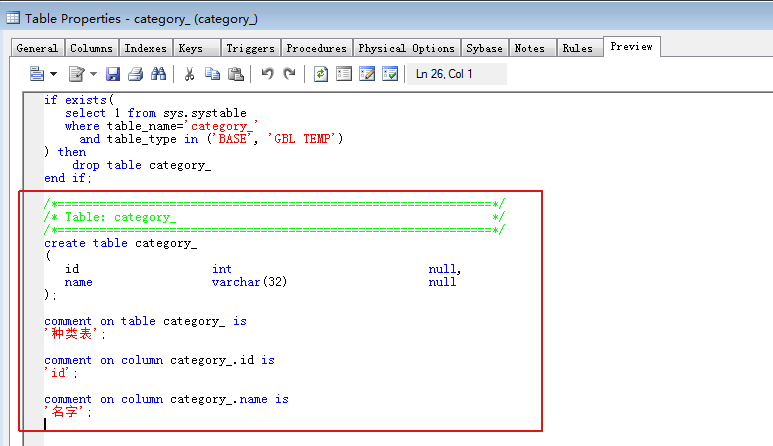773x446 pixels.
Task: Click the 'BASE' string literal
Action: (x=233, y=139)
